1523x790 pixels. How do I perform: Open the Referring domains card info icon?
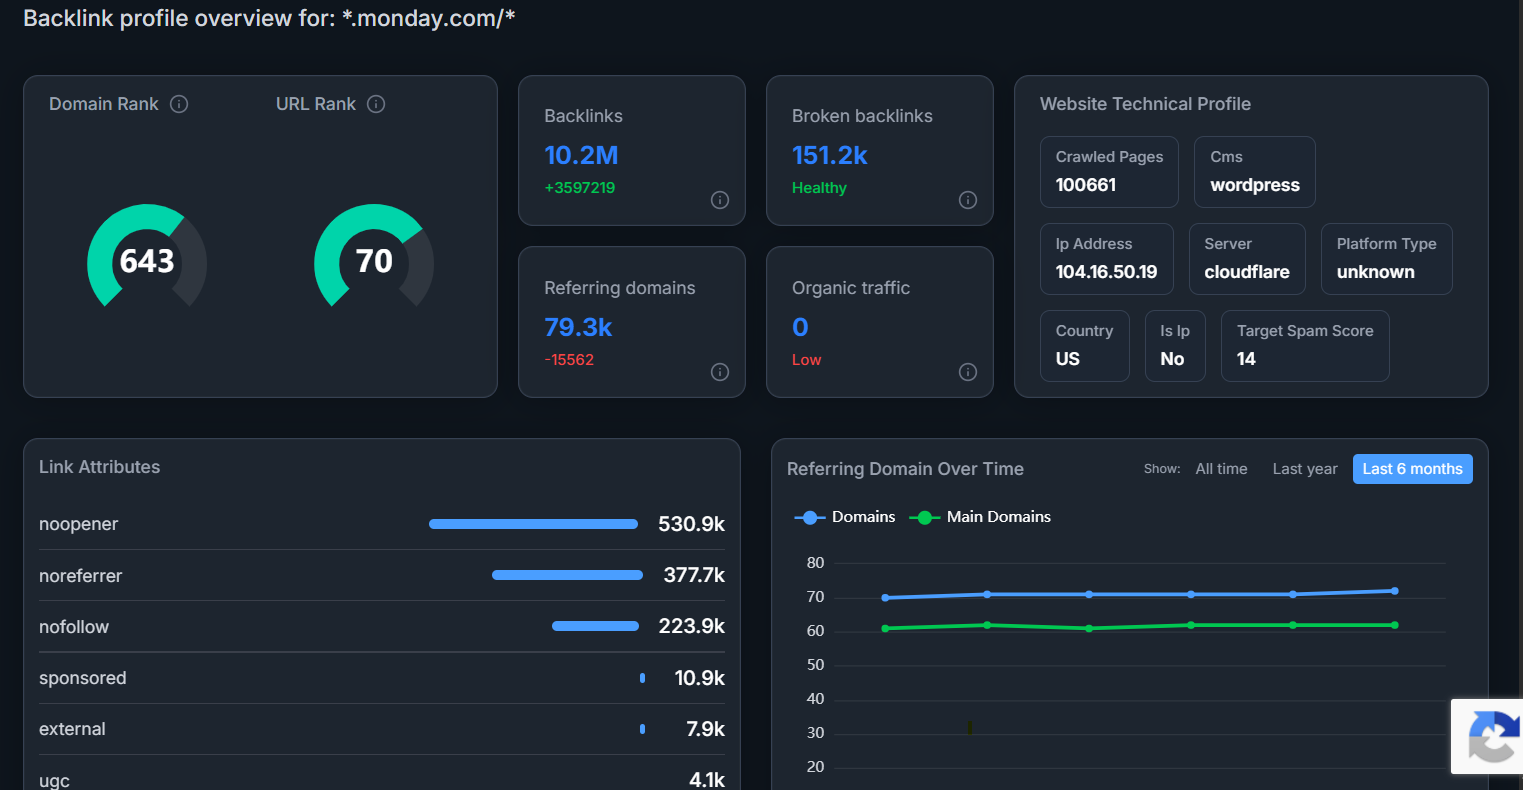coord(720,372)
